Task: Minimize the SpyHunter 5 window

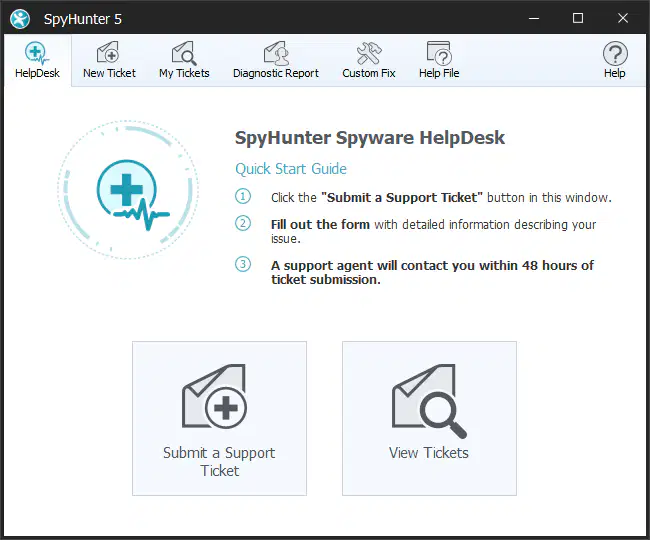Action: click(534, 18)
